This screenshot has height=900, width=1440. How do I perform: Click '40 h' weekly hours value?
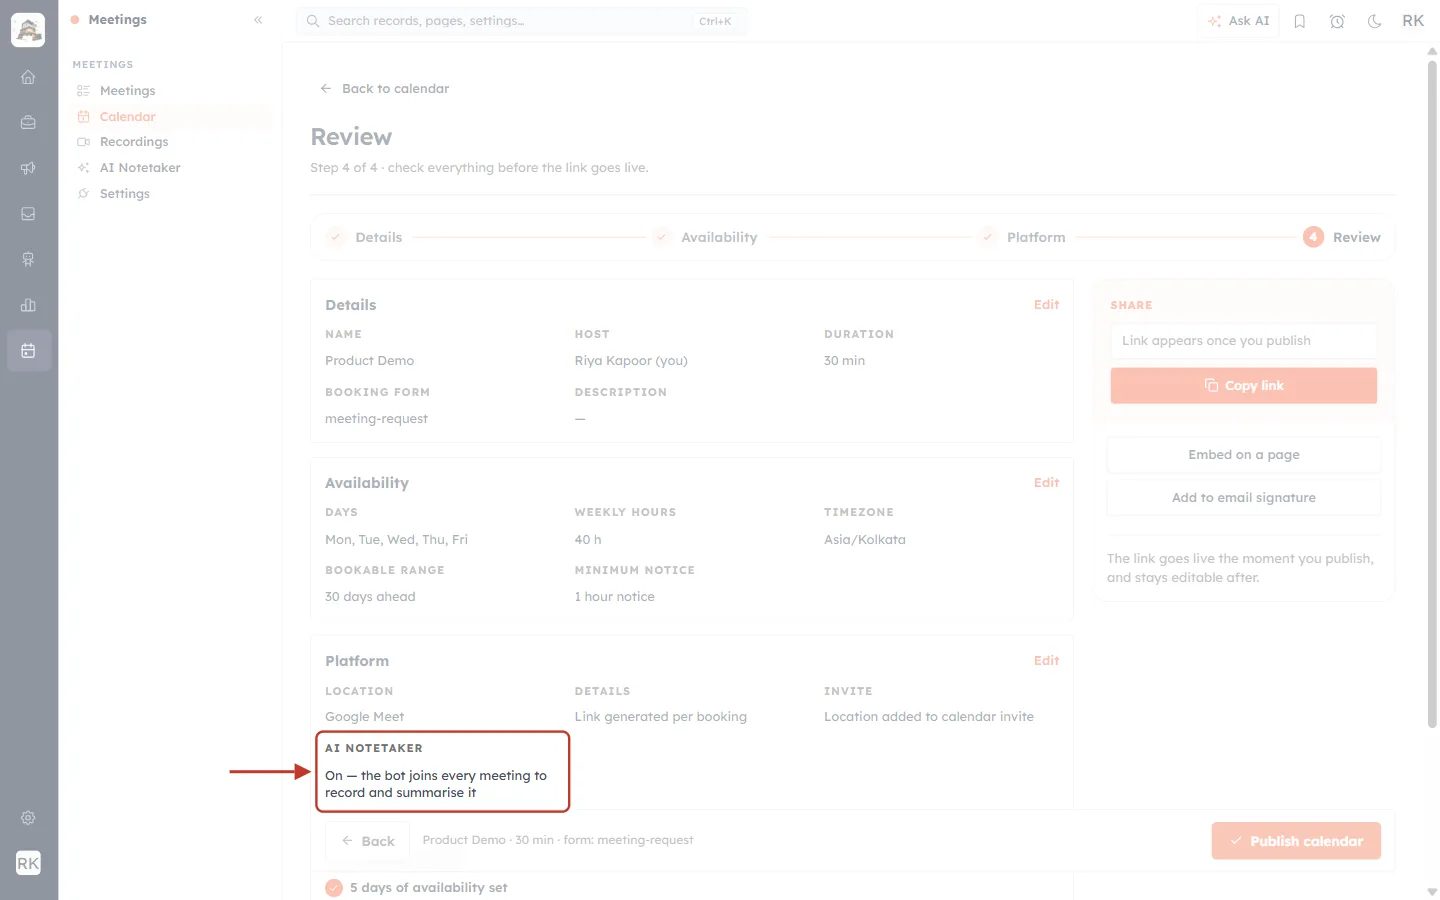point(587,540)
